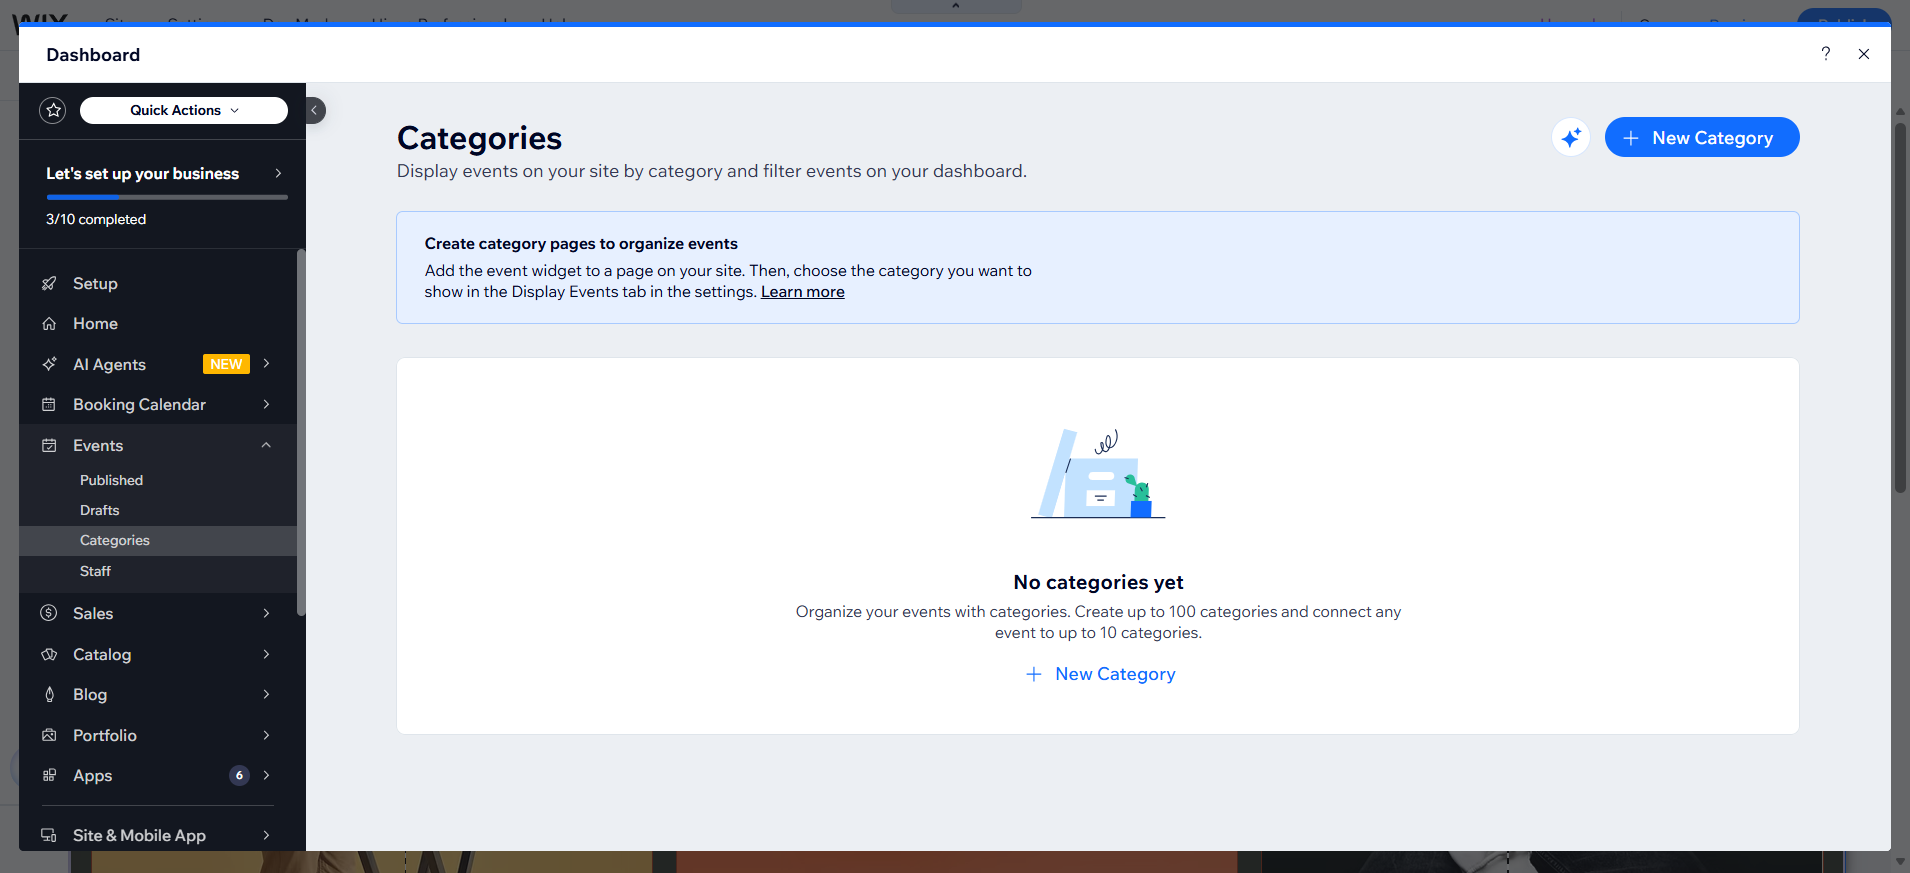This screenshot has height=873, width=1910.
Task: Expand the Catalog chevron
Action: 267,654
